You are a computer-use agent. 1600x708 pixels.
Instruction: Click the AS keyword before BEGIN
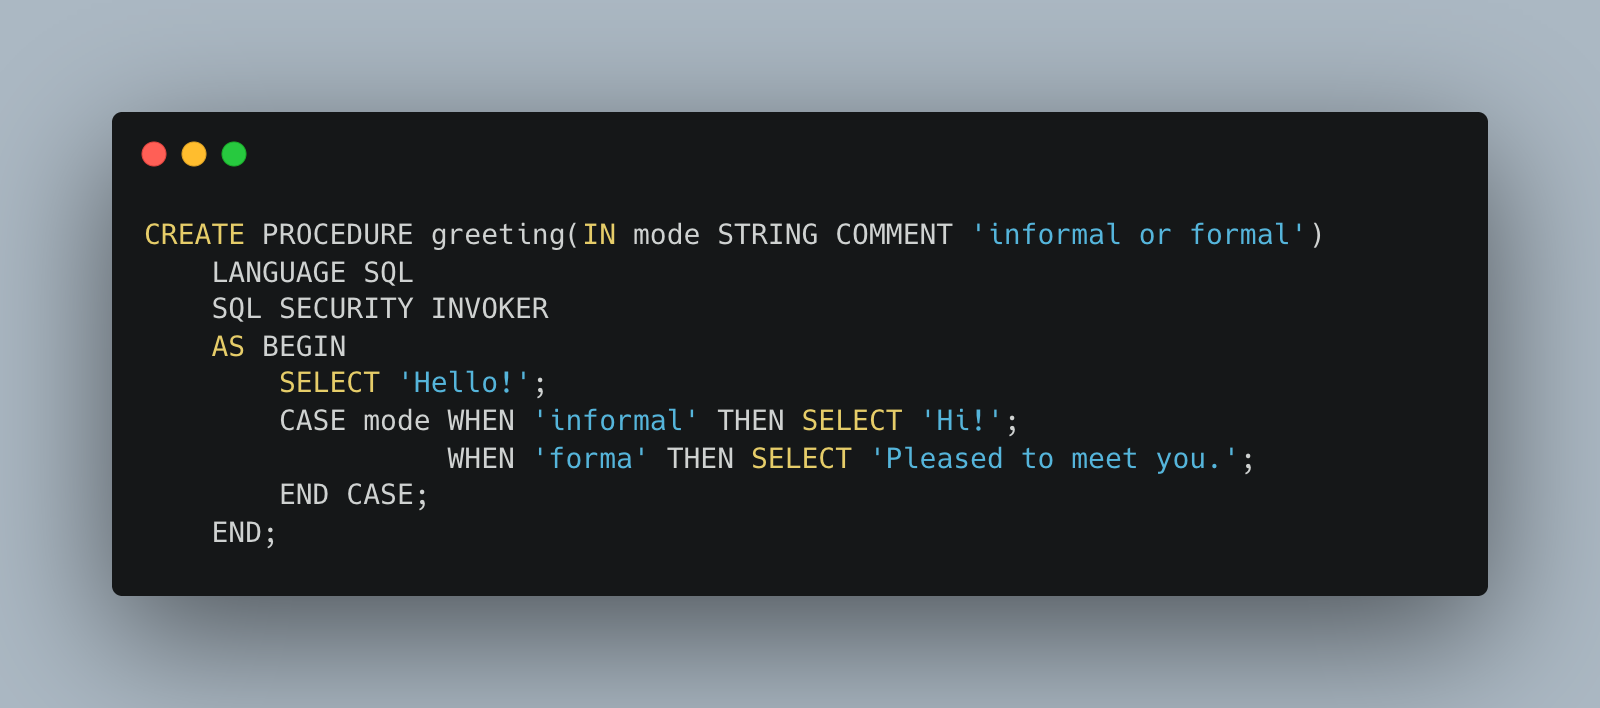(228, 347)
